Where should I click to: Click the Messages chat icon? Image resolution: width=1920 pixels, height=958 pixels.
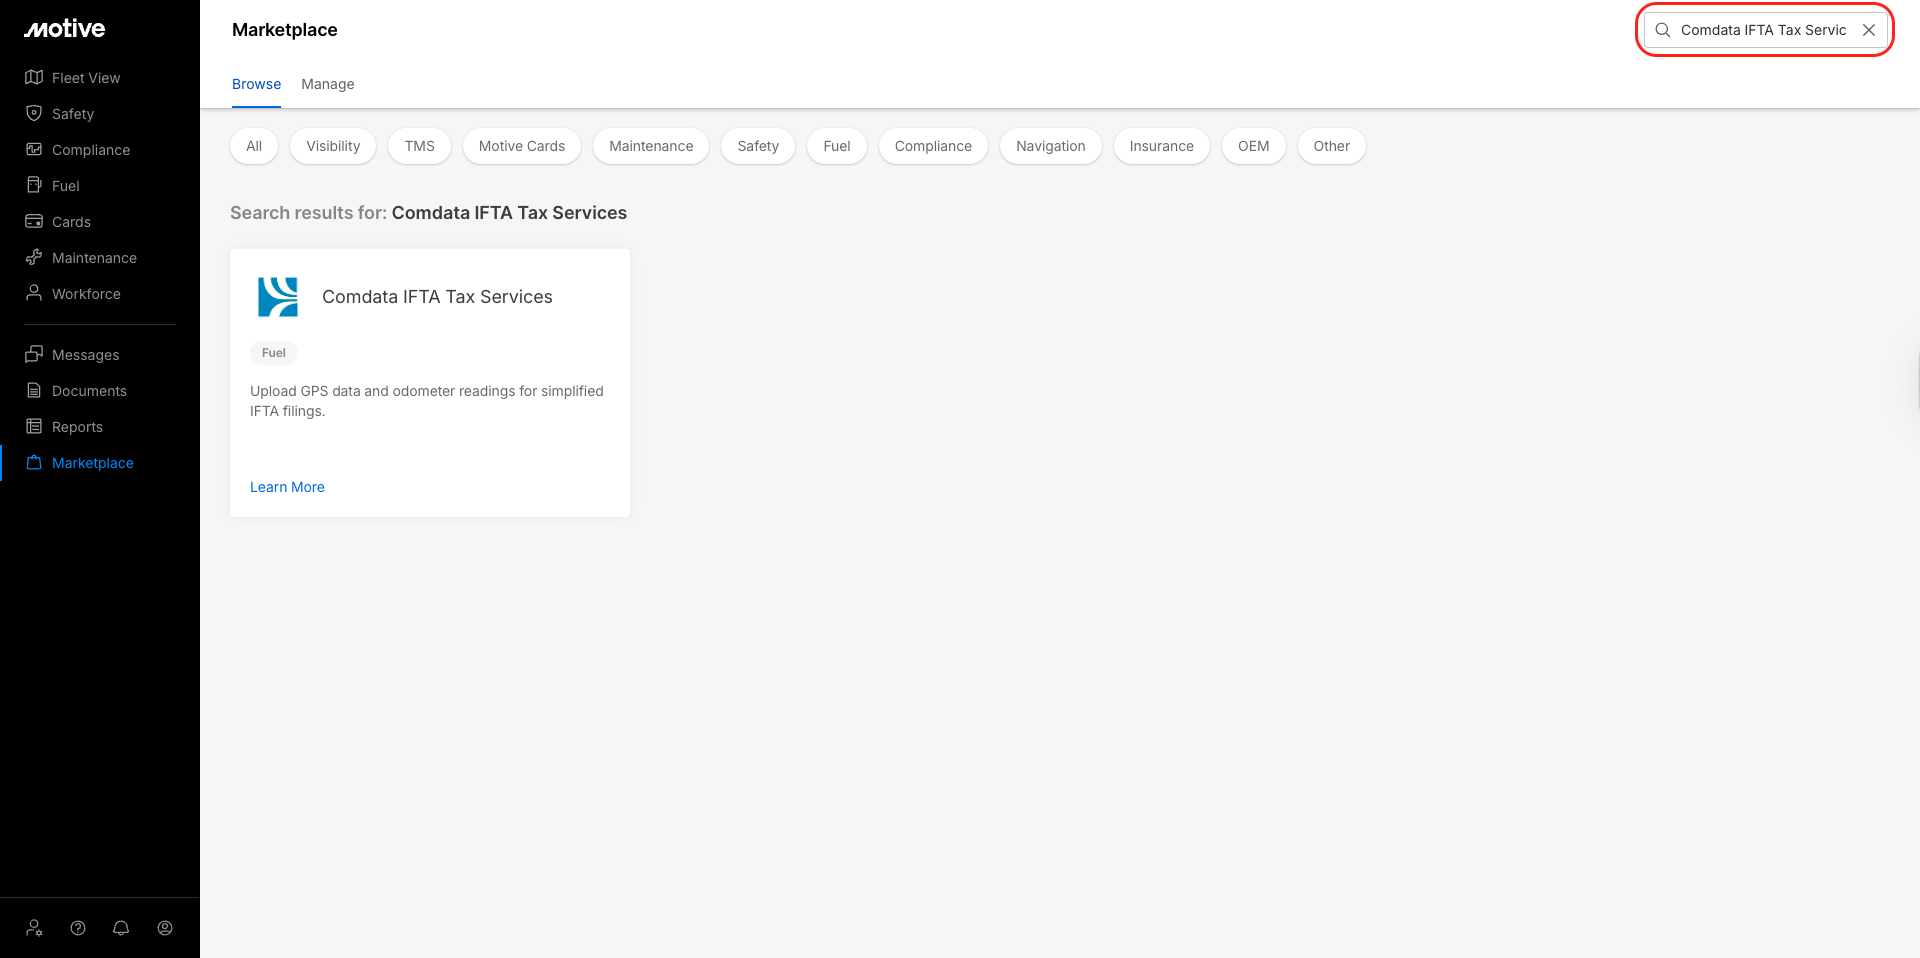(34, 354)
